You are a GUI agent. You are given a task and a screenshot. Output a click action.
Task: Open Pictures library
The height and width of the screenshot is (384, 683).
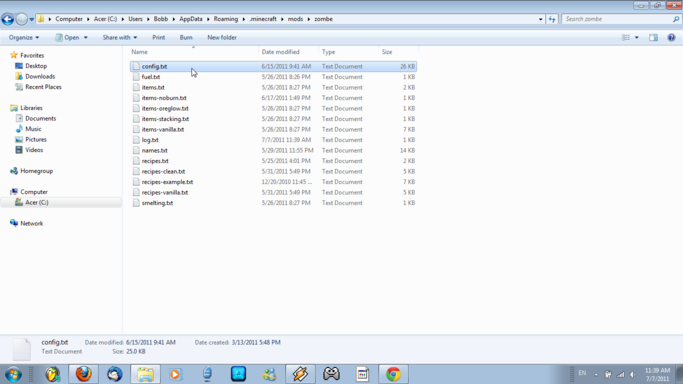pyautogui.click(x=30, y=139)
